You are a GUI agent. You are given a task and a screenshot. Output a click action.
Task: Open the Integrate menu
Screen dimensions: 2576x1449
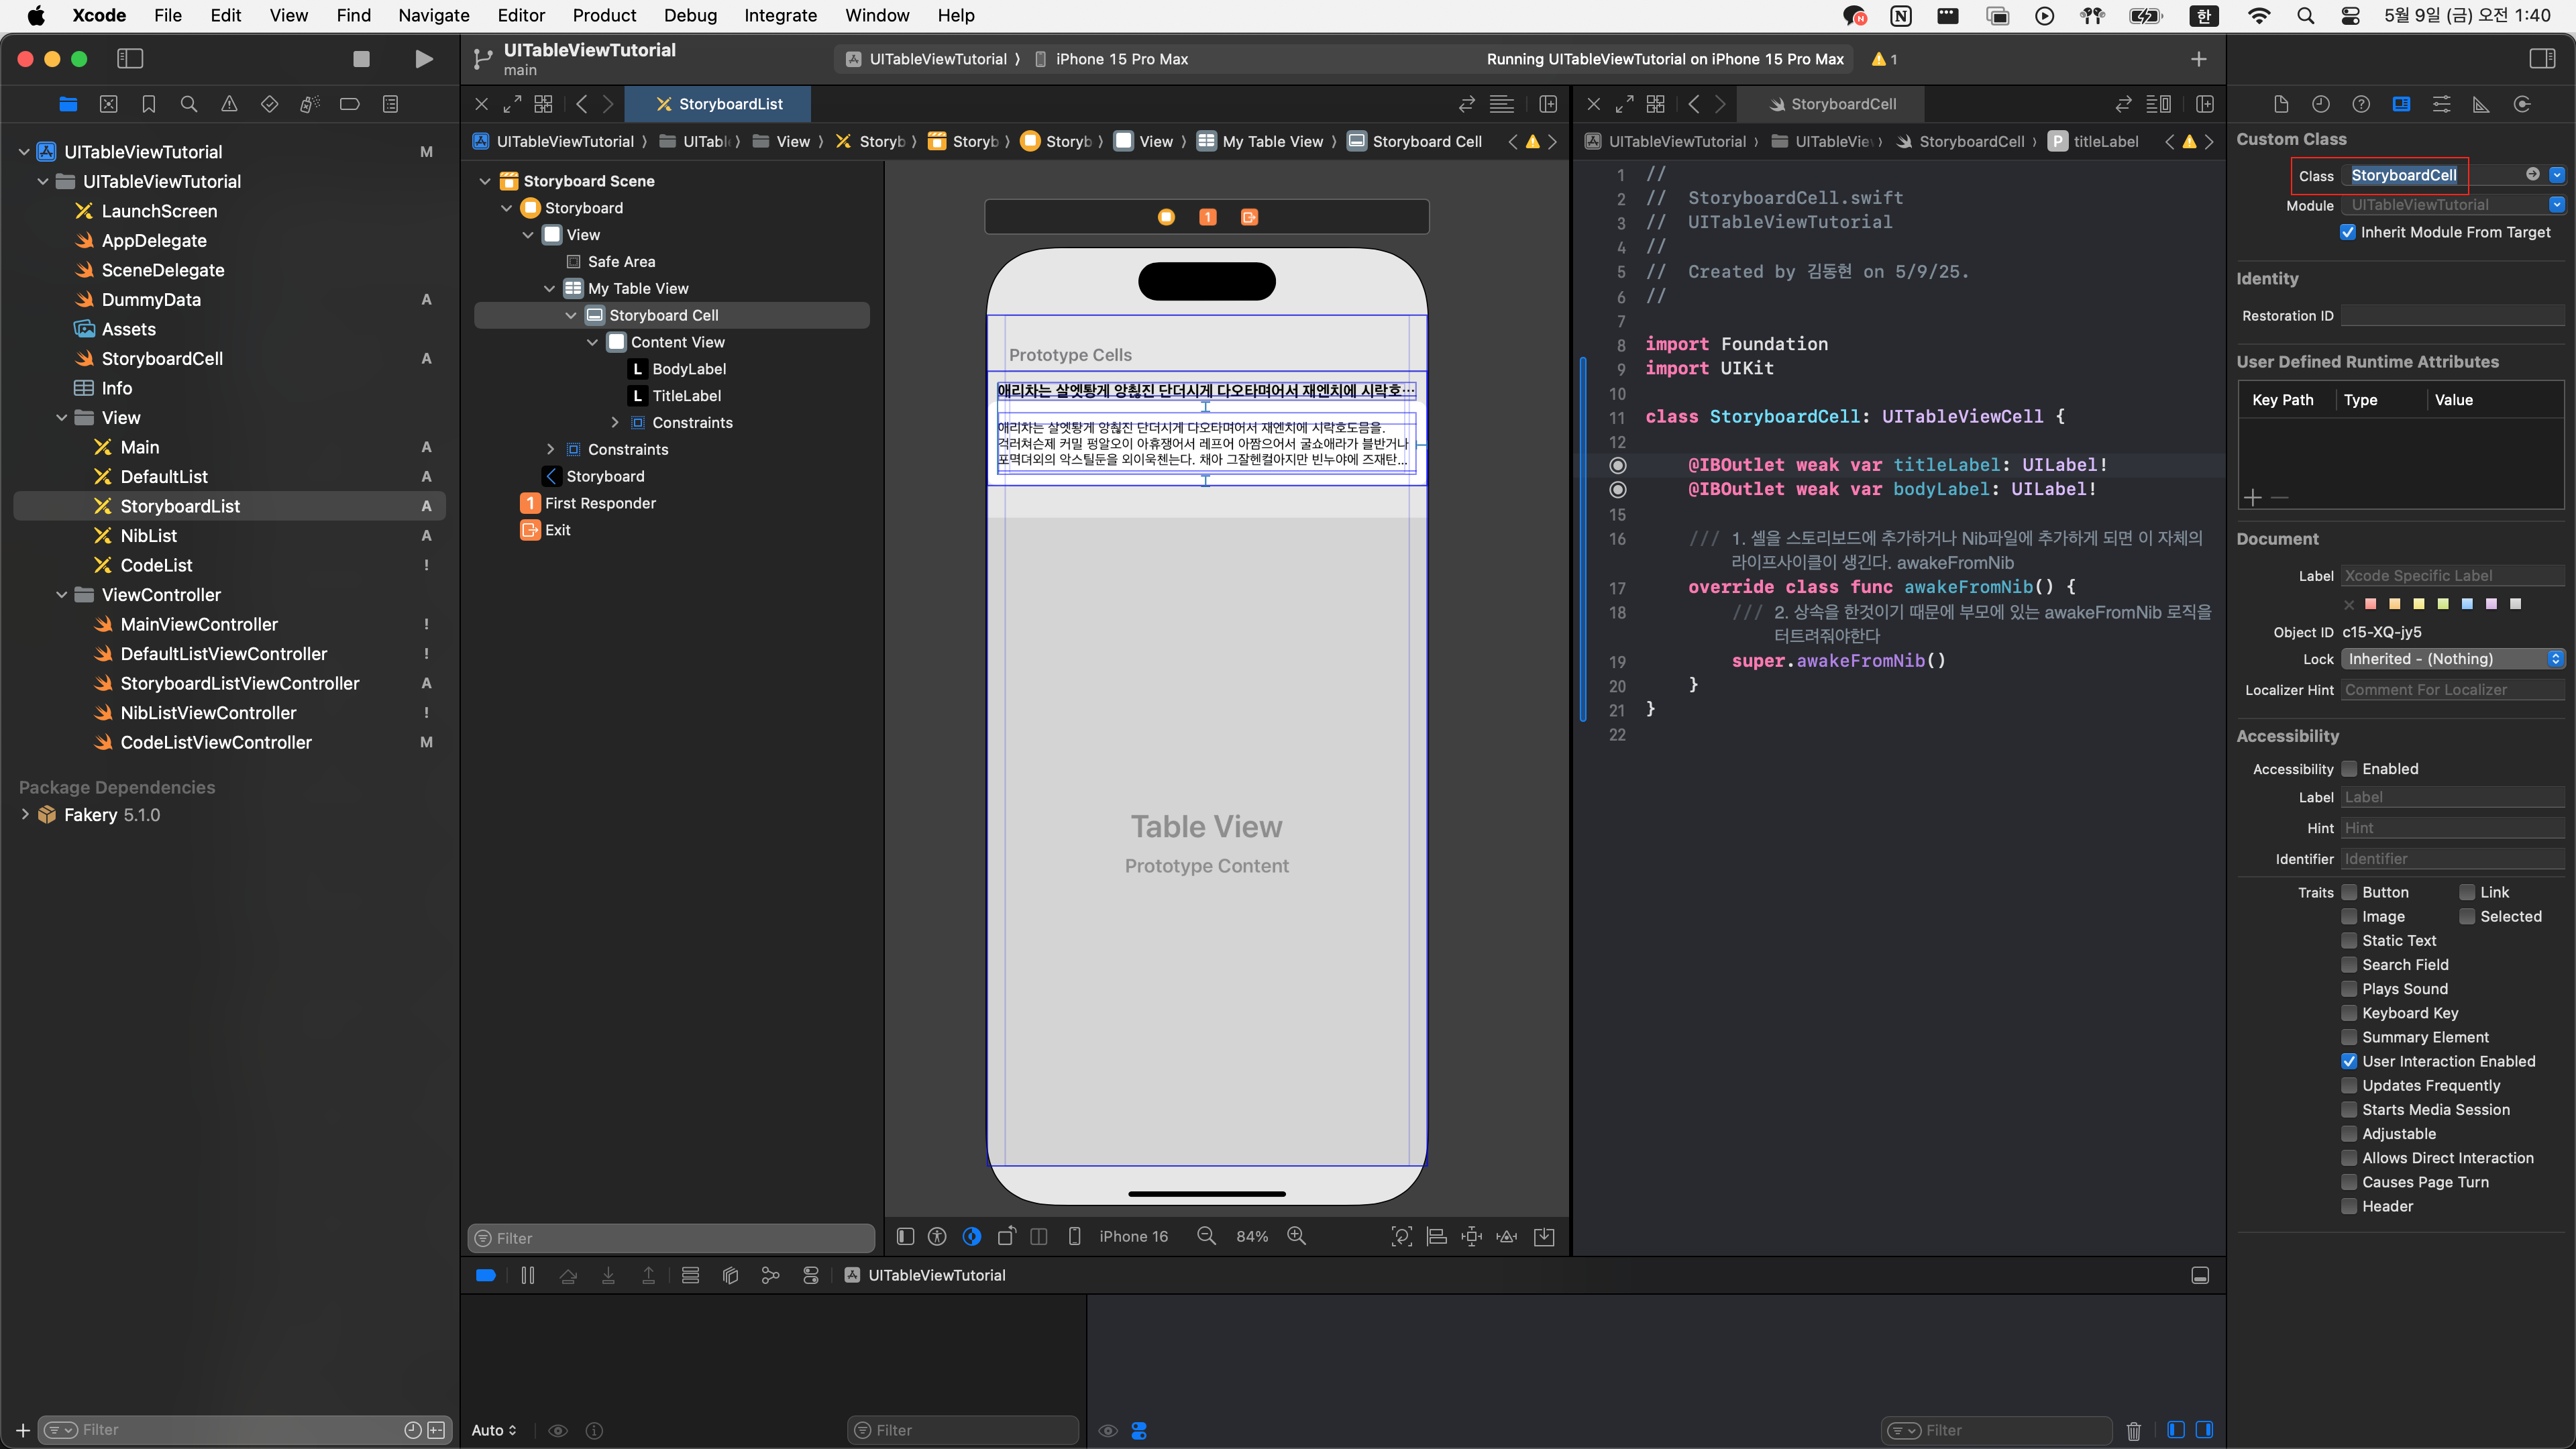(x=780, y=15)
